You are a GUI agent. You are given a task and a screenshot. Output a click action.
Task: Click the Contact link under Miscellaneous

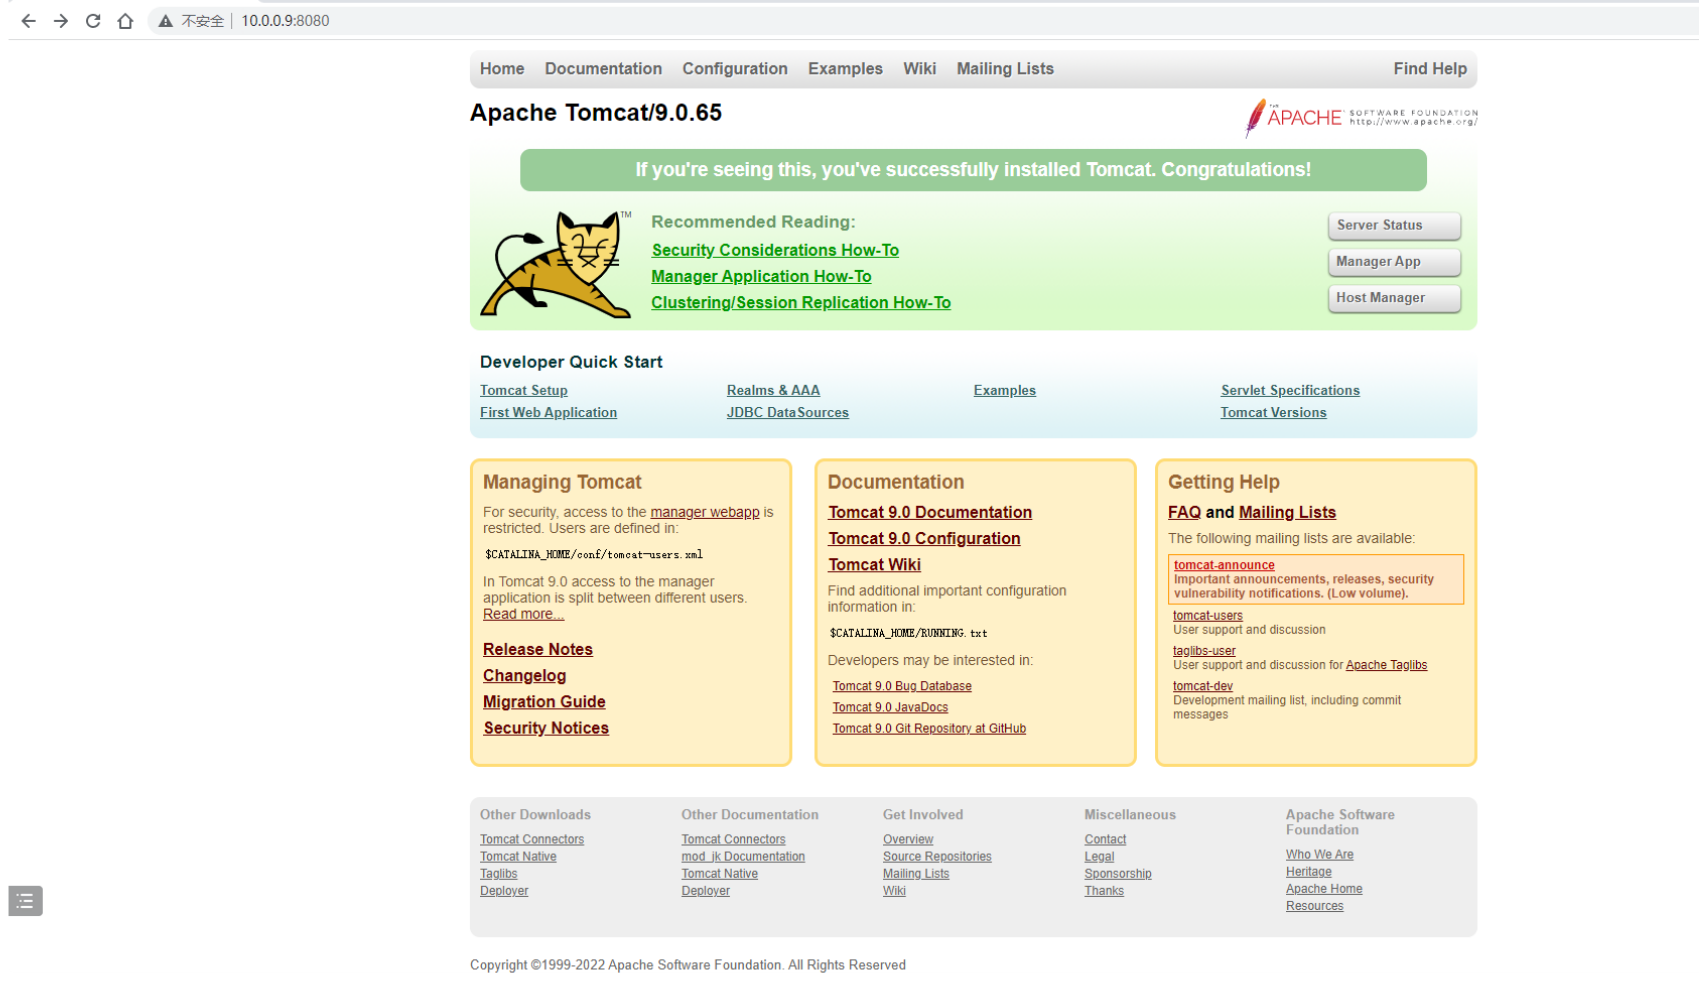tap(1105, 840)
